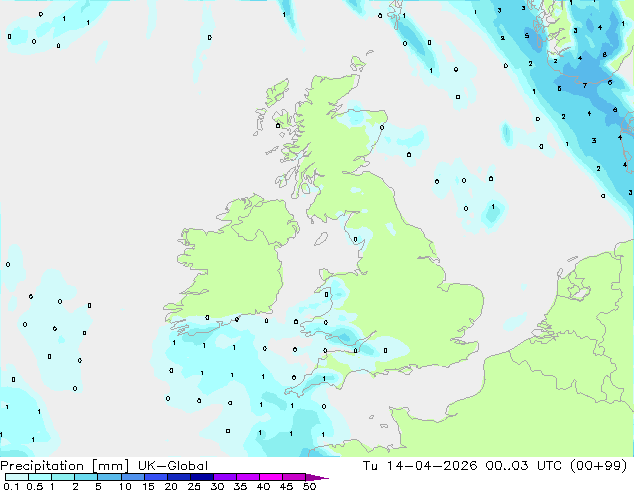Image resolution: width=634 pixels, height=490 pixels.
Task: Click the "Tu 14-04-2026" date text
Action: pyautogui.click(x=420, y=466)
